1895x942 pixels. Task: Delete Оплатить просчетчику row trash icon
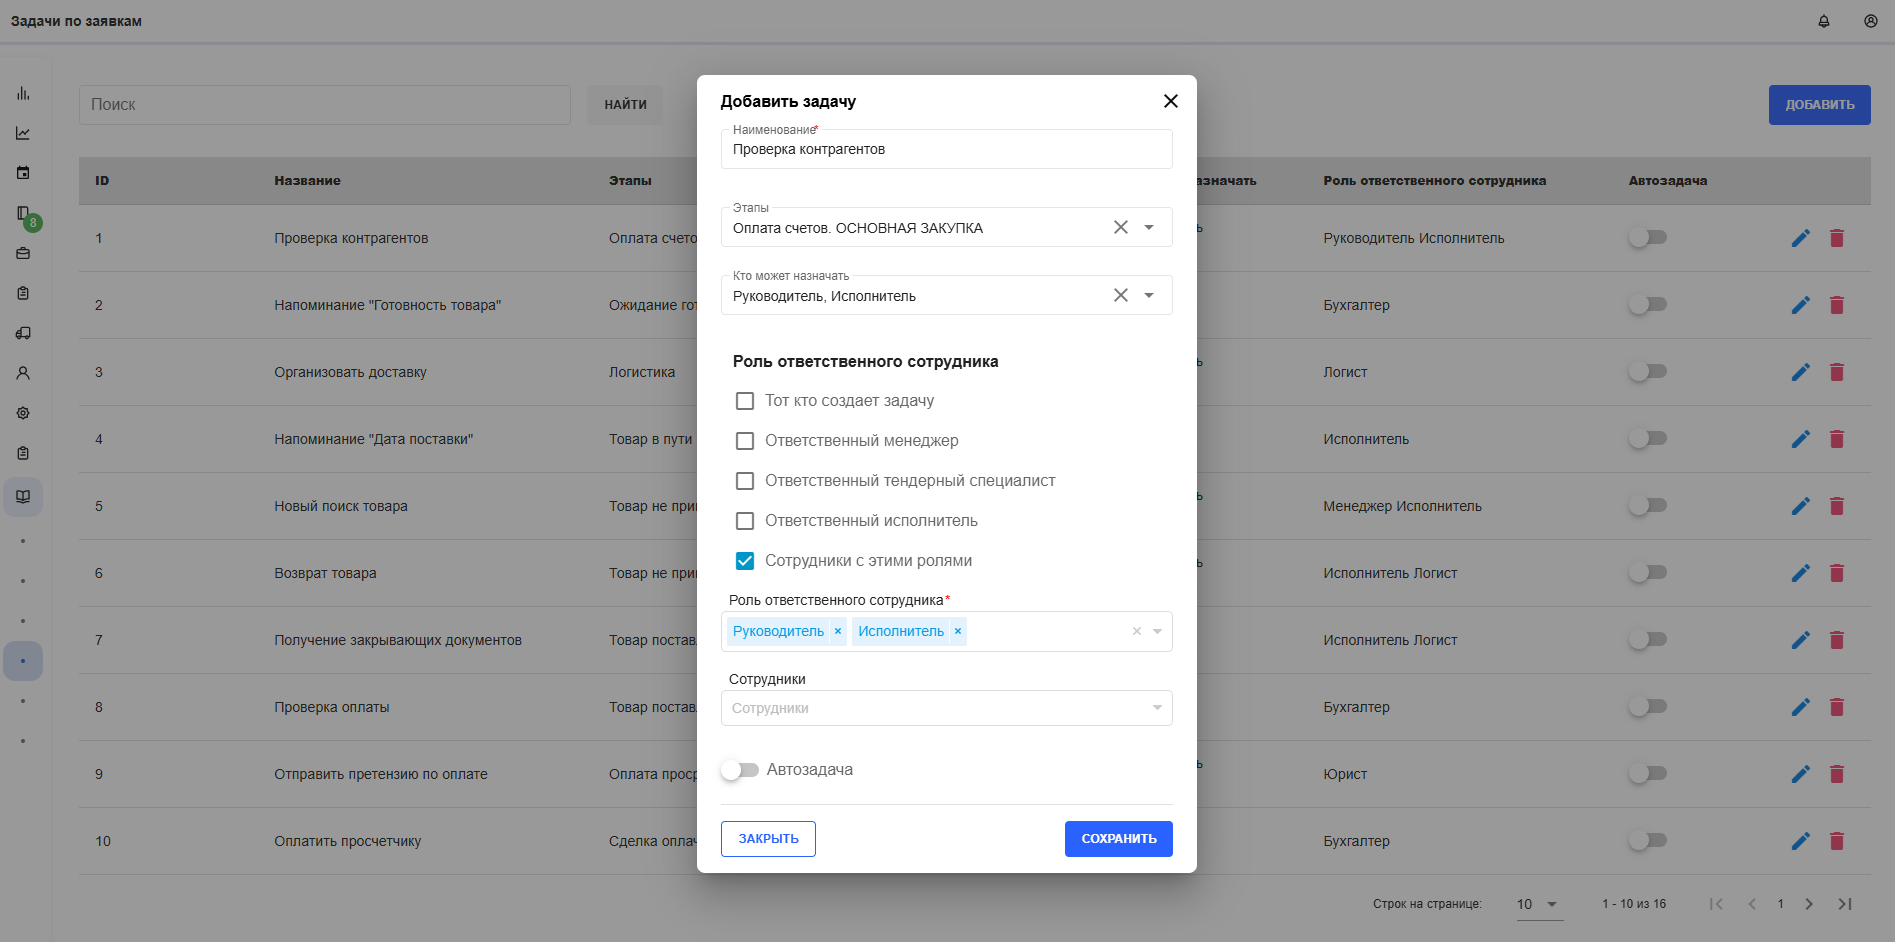(1837, 841)
